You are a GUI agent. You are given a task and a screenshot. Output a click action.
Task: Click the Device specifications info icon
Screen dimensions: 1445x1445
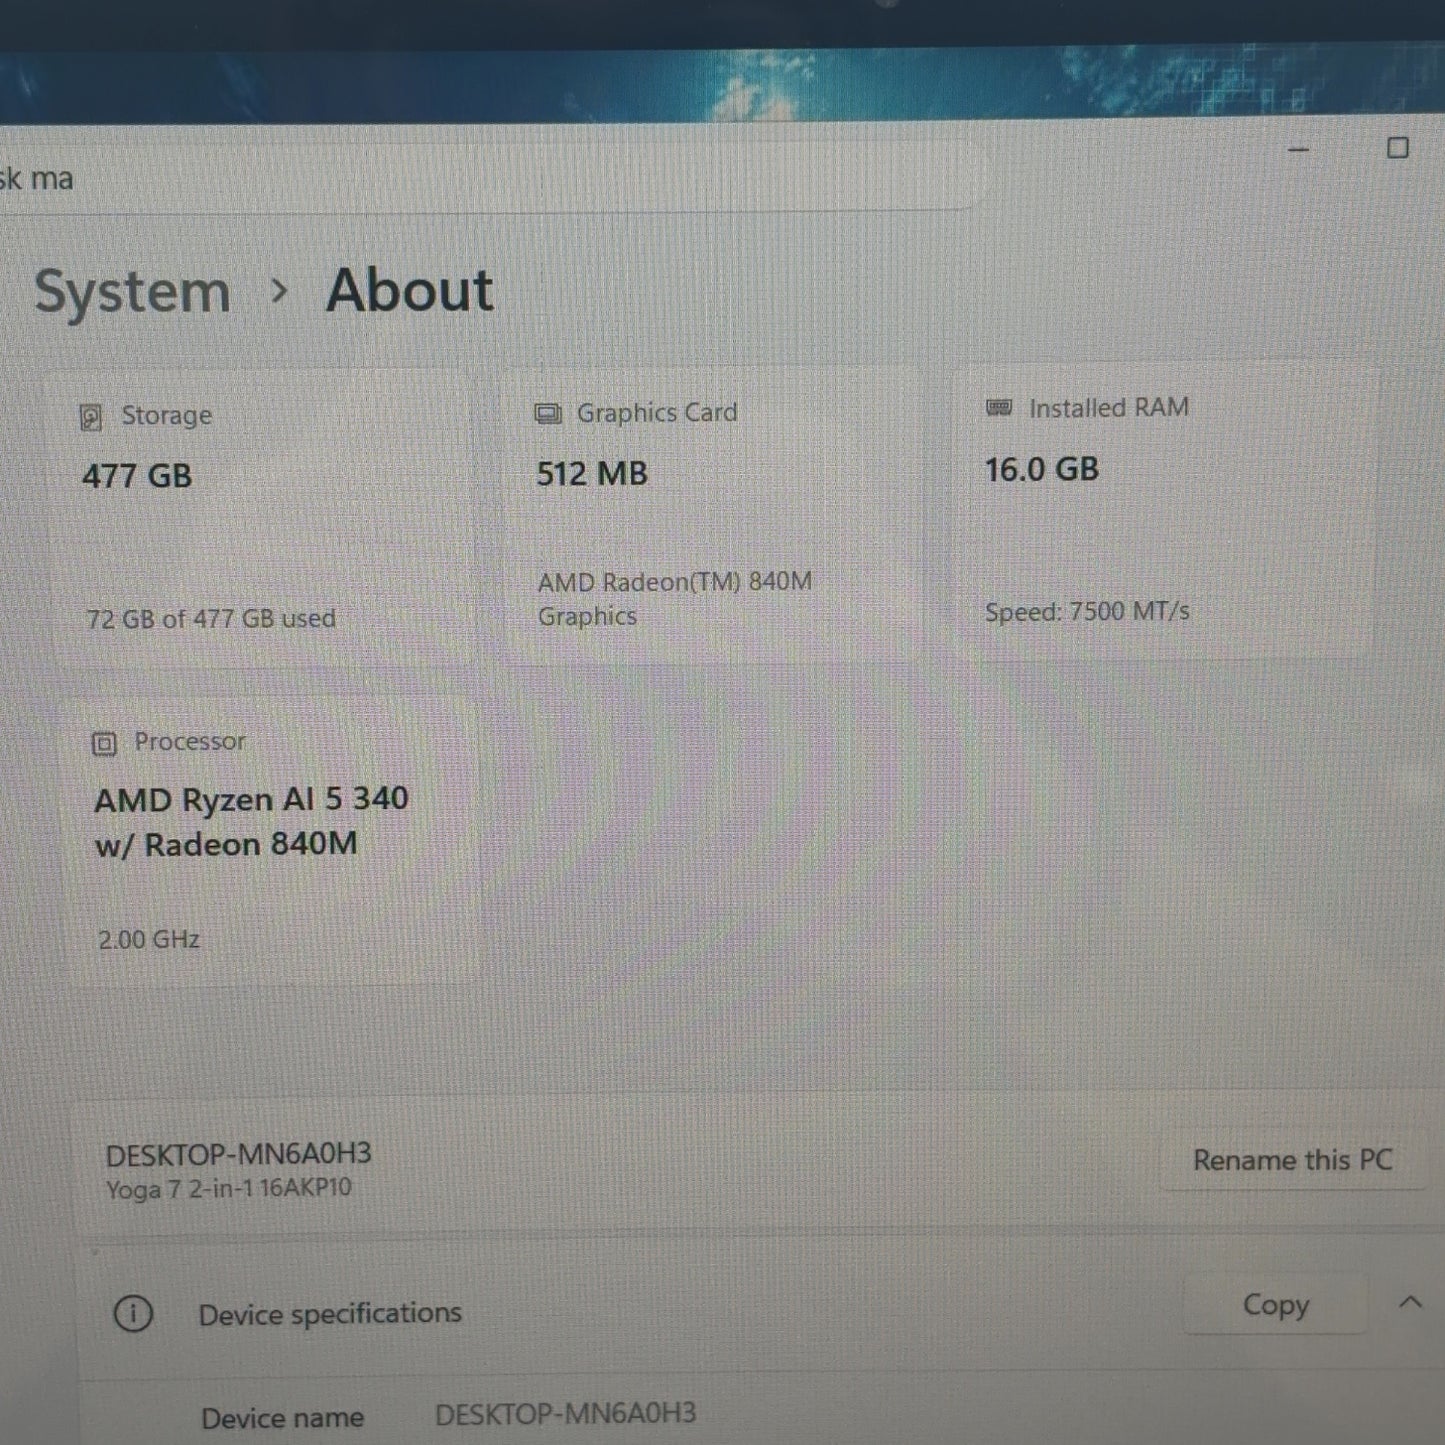click(133, 1313)
